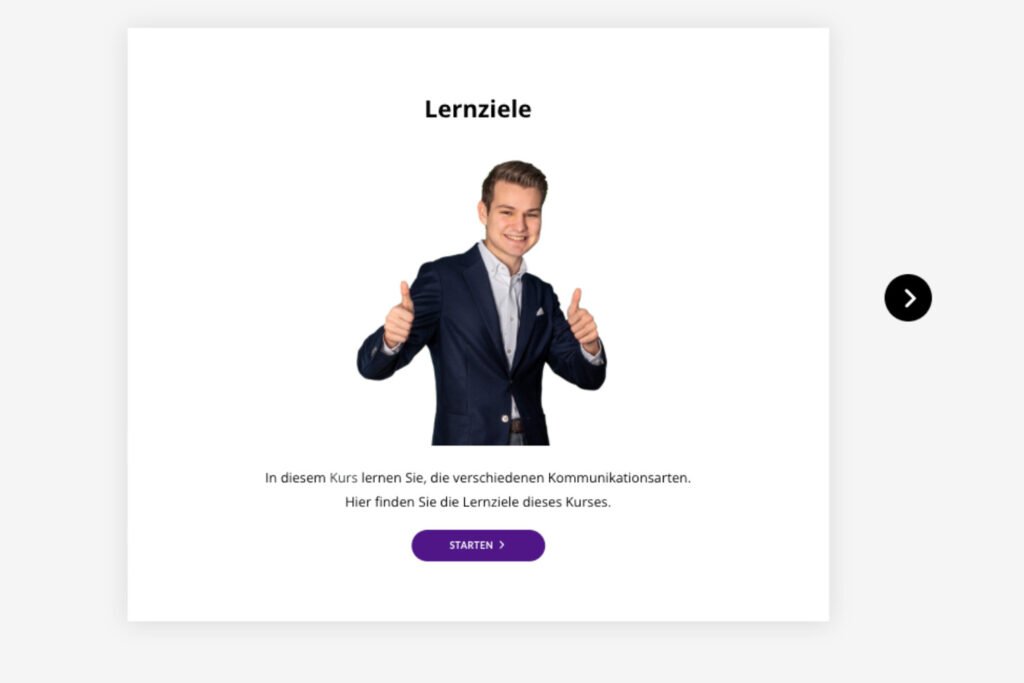Click the word Kommunikationsarten
Viewport: 1024px width, 683px height.
(x=618, y=478)
